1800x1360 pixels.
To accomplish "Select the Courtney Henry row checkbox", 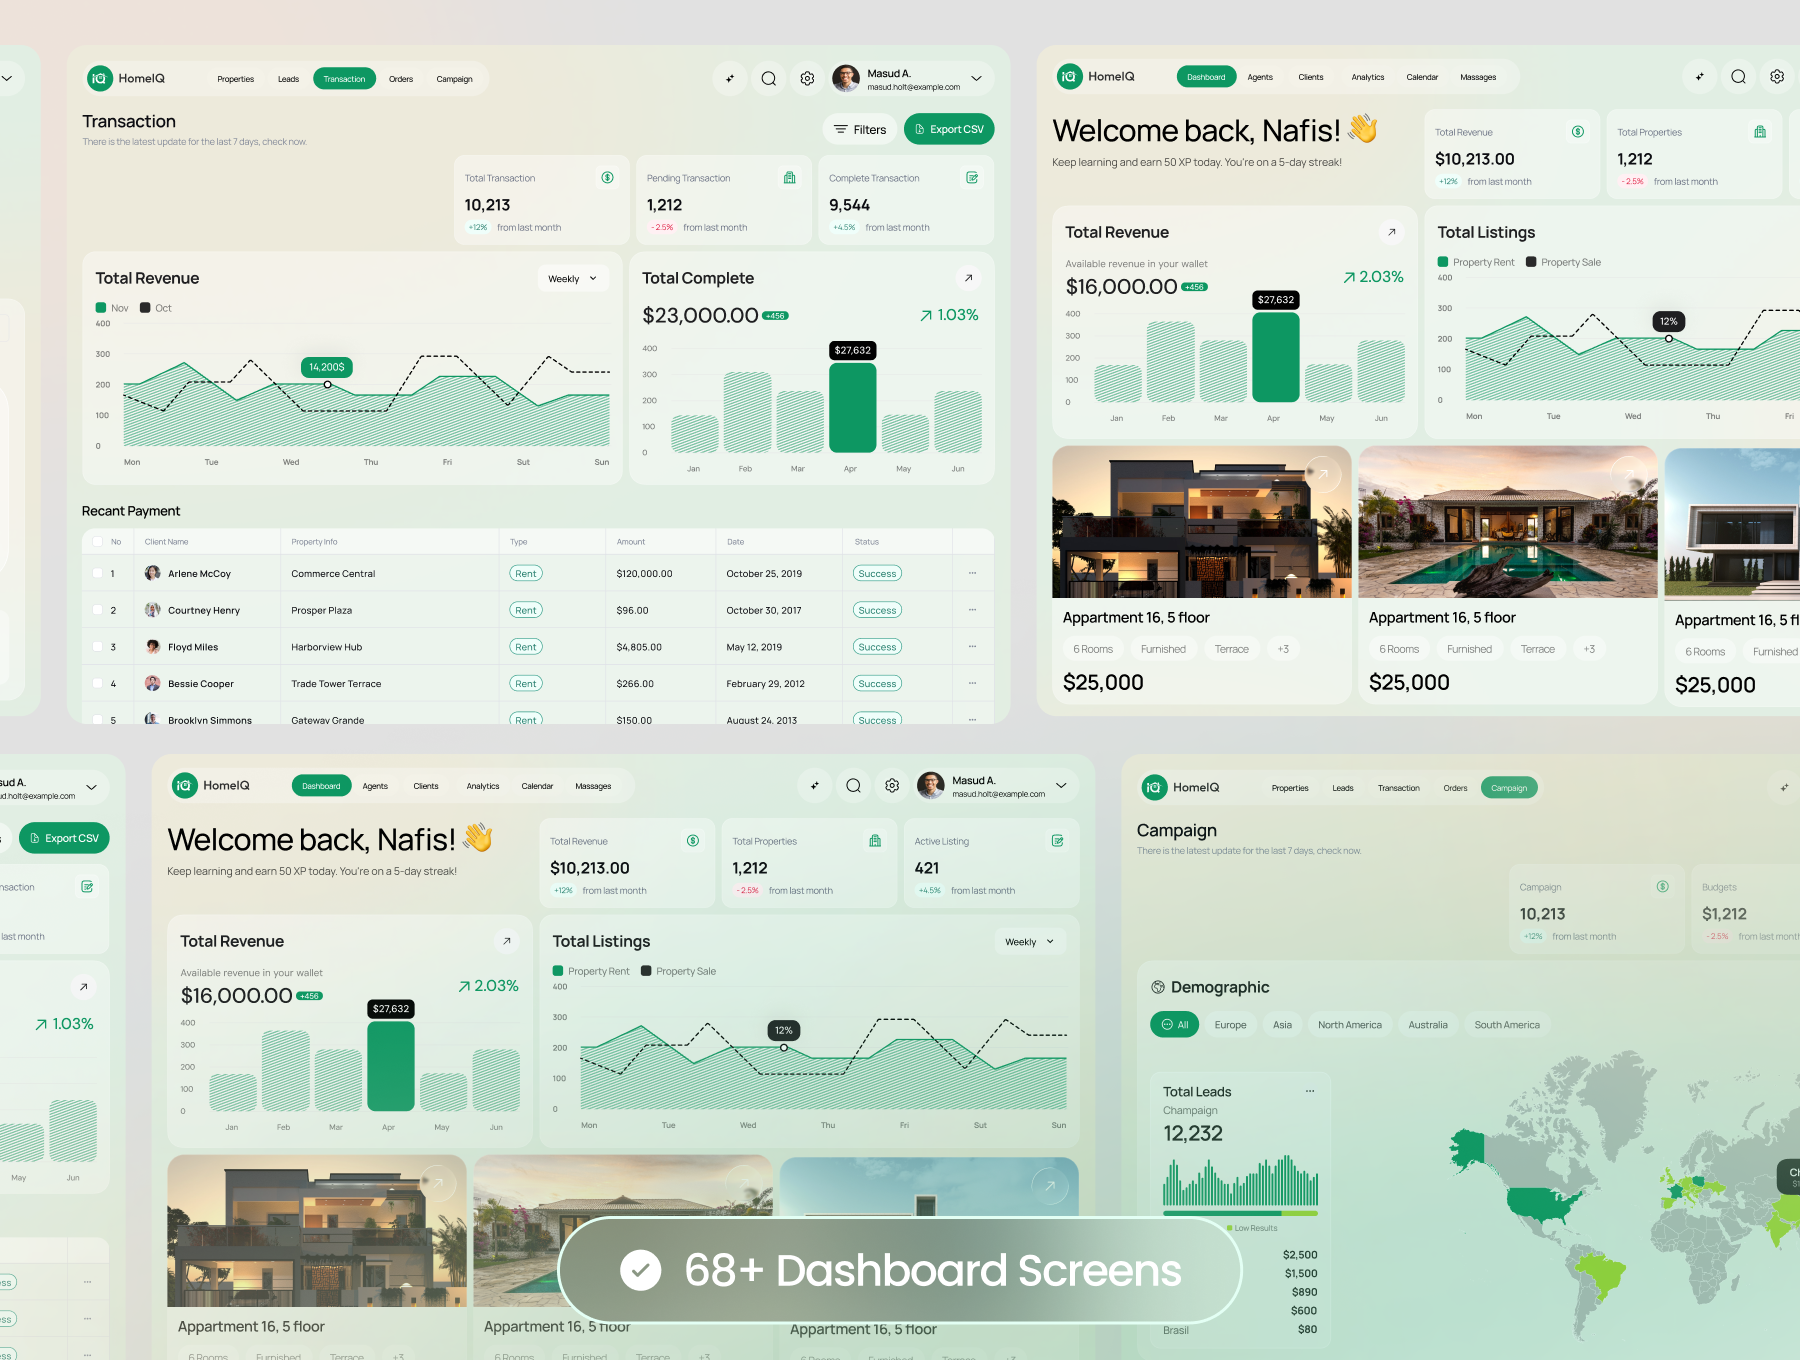I will (x=98, y=610).
